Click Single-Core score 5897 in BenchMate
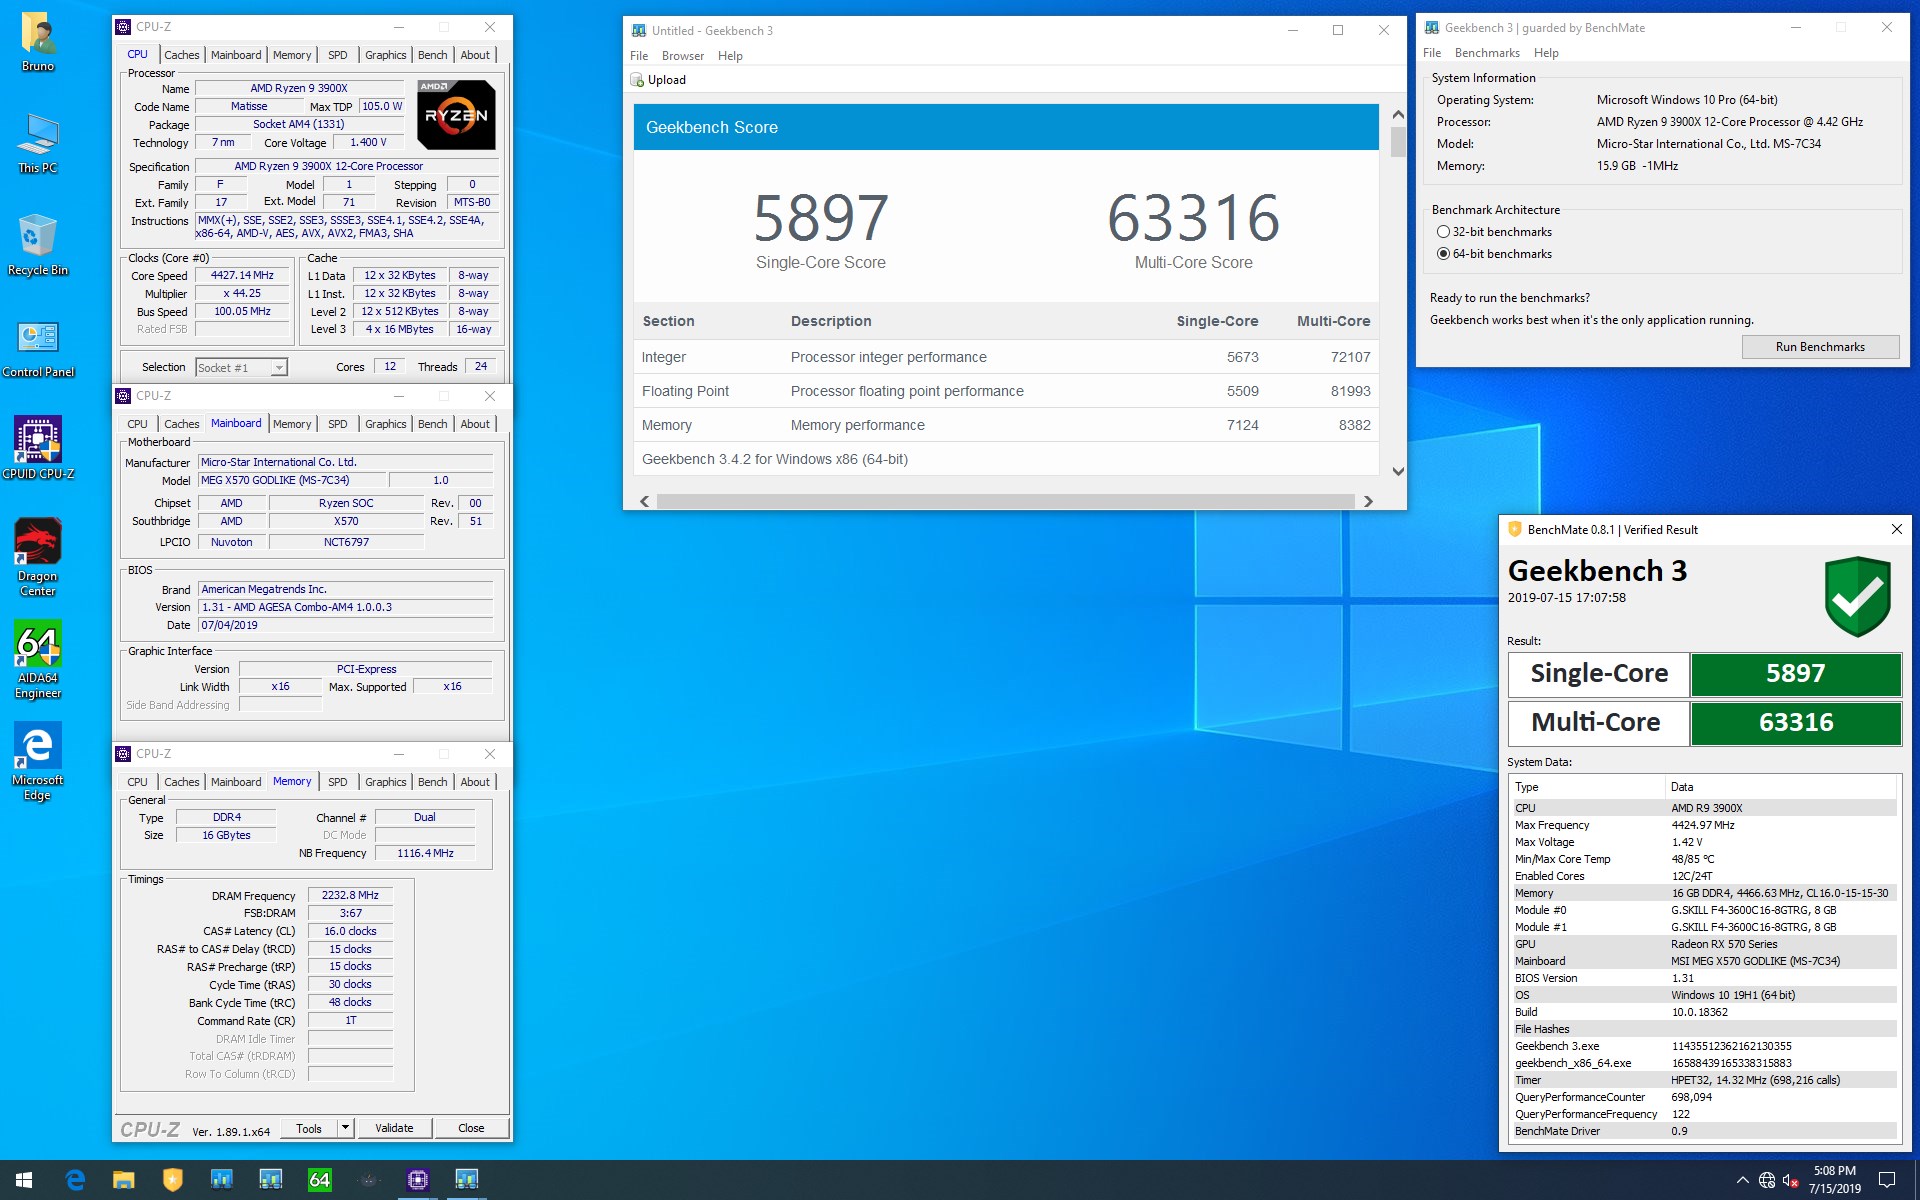The height and width of the screenshot is (1200, 1920). click(1795, 674)
